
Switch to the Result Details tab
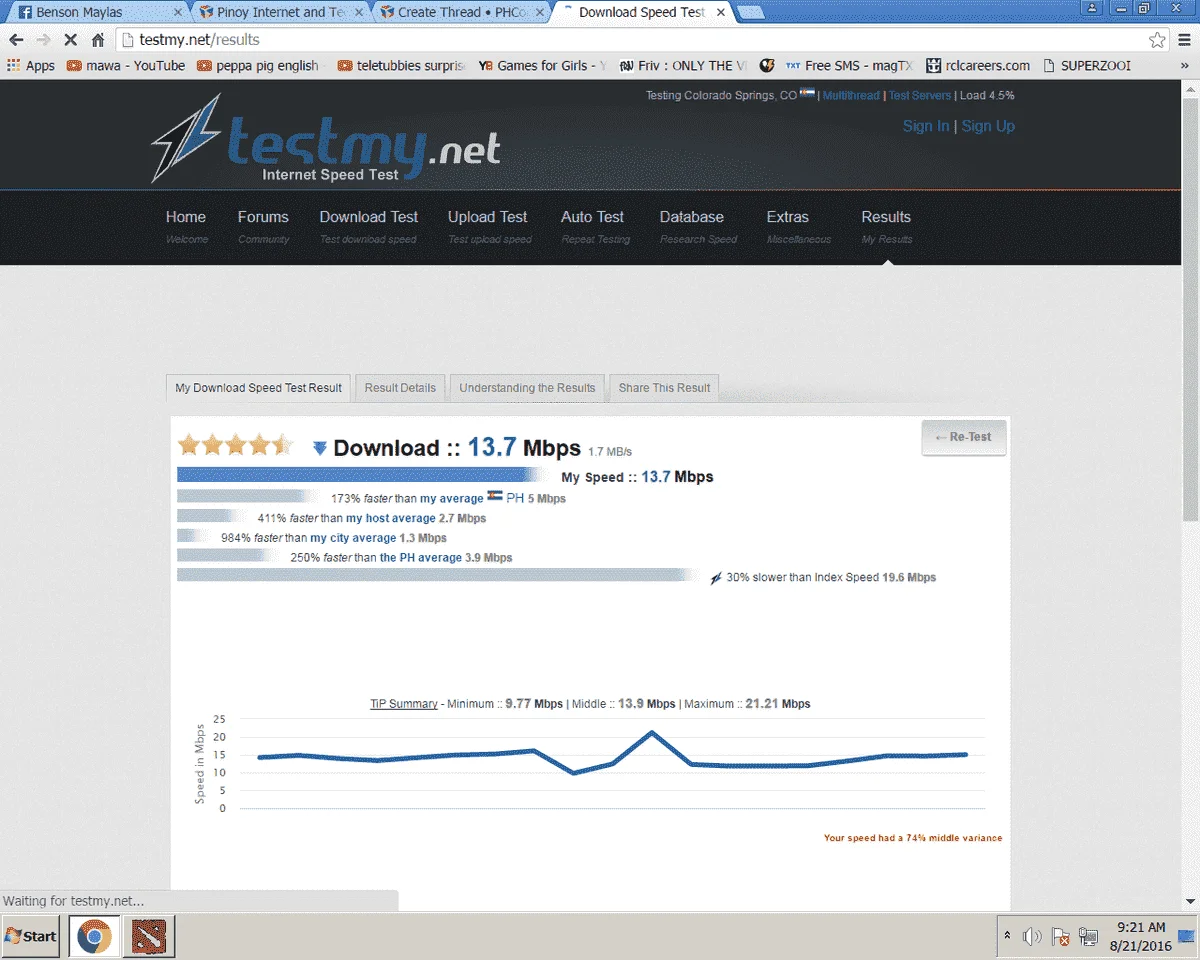click(400, 388)
